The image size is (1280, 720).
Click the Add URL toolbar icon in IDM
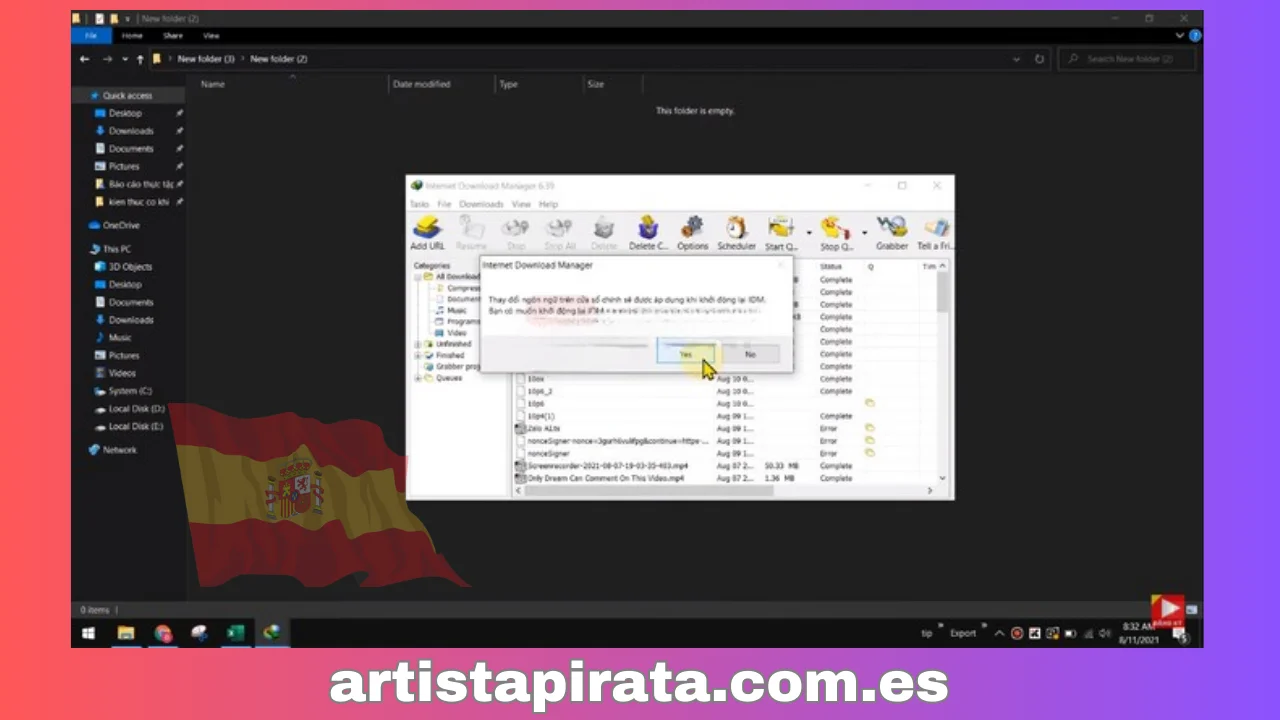point(427,234)
